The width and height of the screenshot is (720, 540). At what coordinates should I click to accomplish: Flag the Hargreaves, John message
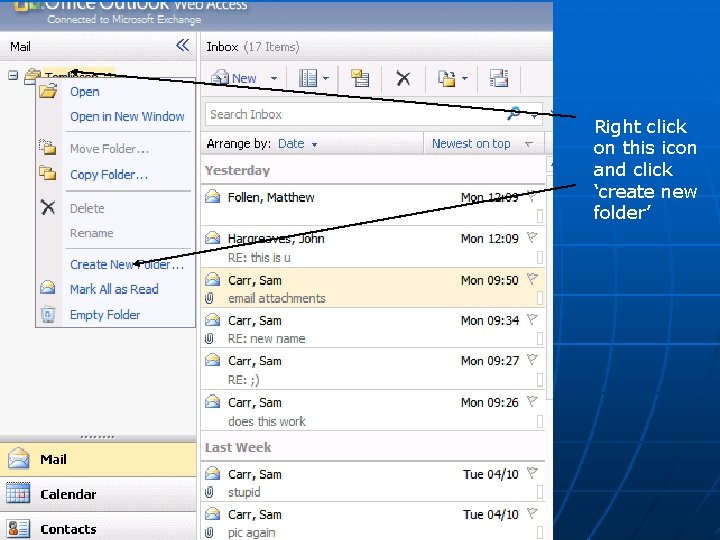[x=532, y=237]
